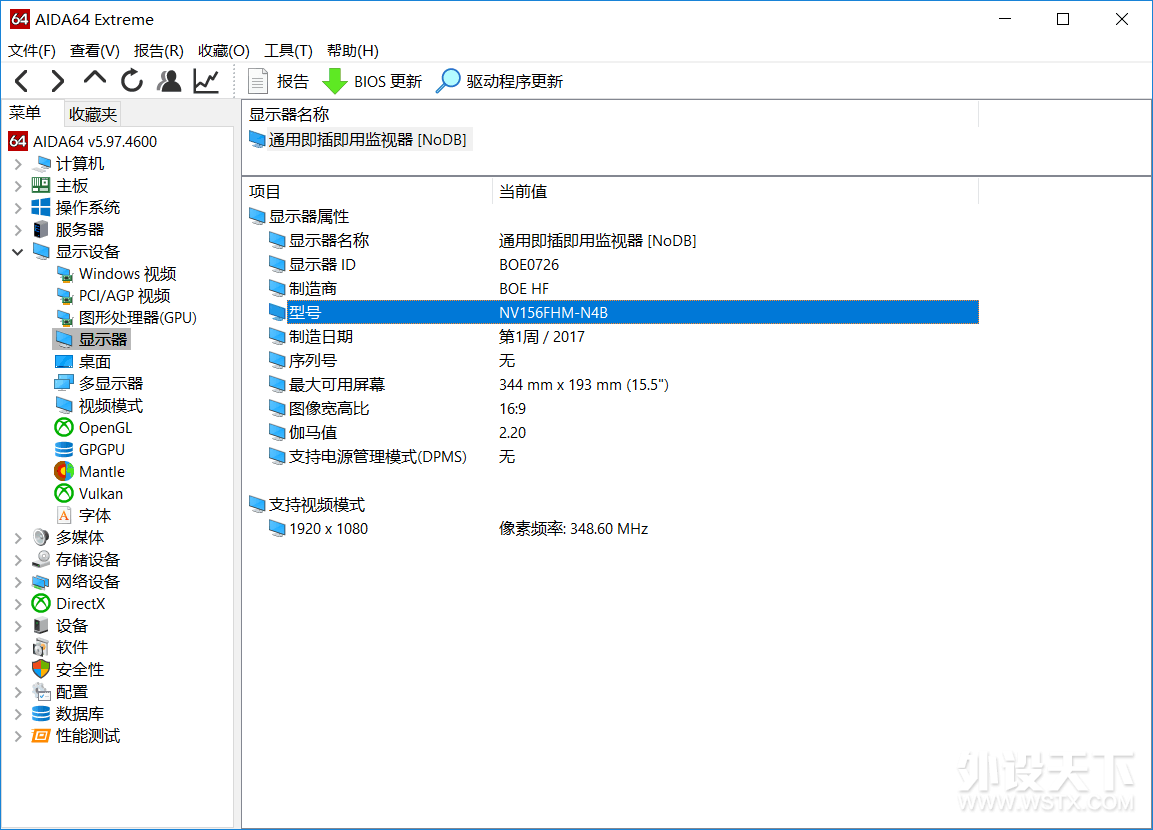Click the 配置 configuration icon
This screenshot has height=830, width=1153.
click(41, 692)
